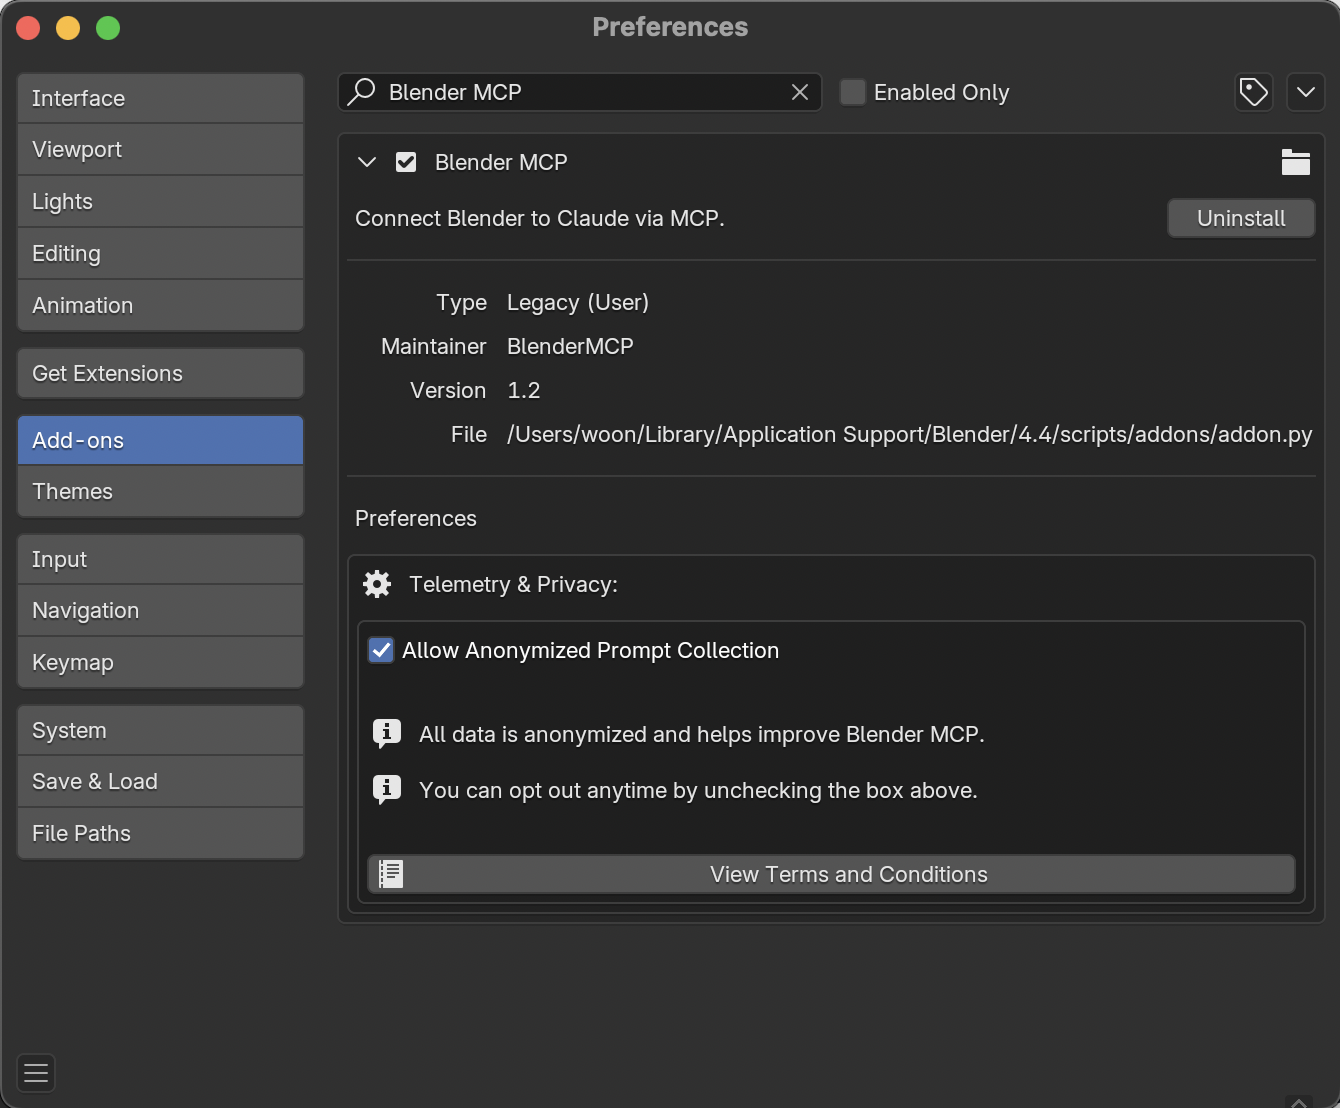Viewport: 1340px width, 1108px height.
Task: Click the search magnifier icon
Action: click(x=361, y=92)
